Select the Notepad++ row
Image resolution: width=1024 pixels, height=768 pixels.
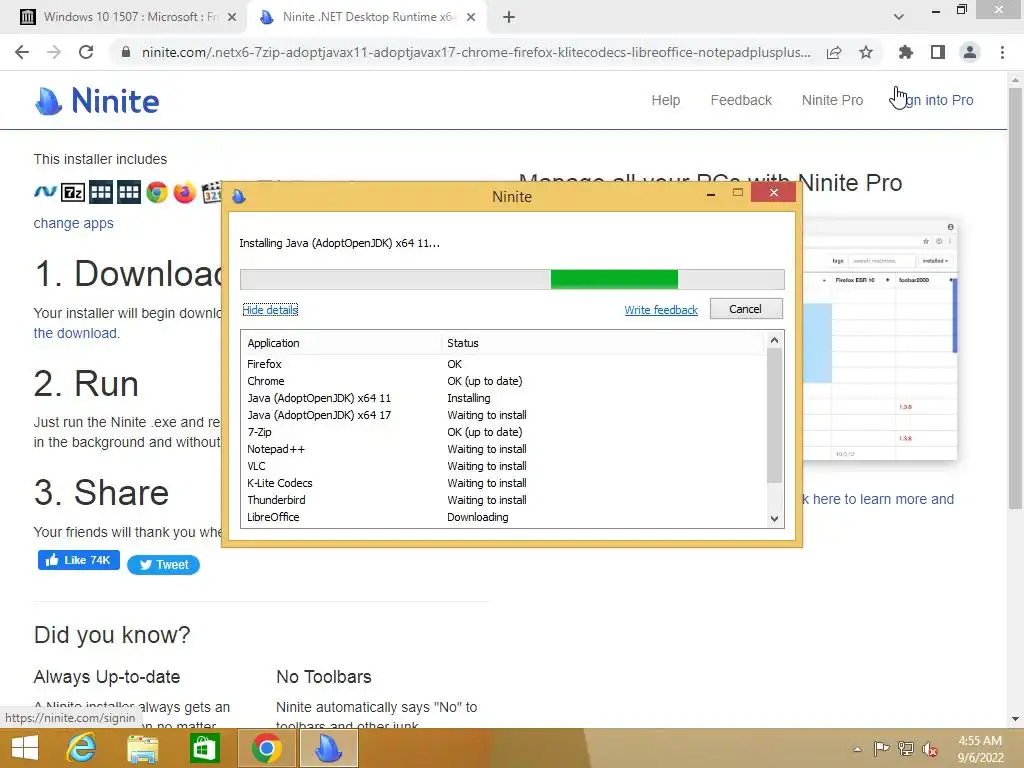coord(504,449)
